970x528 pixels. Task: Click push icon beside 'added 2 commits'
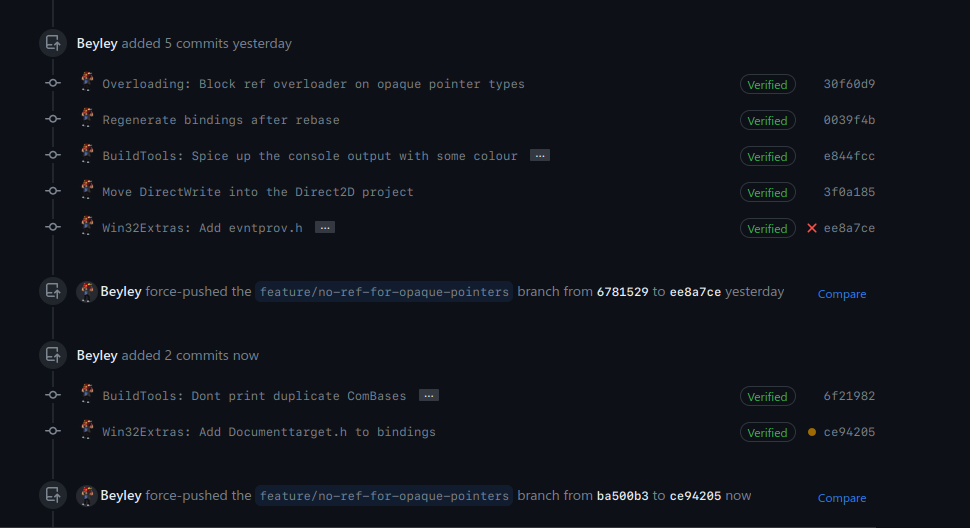(x=53, y=355)
